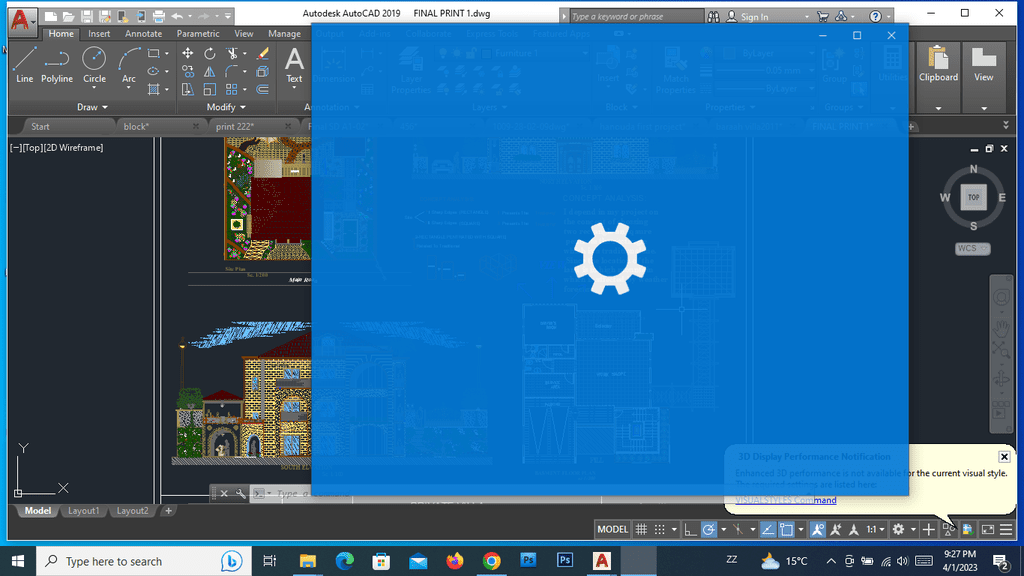Select the Mirror tool
The image size is (1024, 576).
(x=210, y=71)
